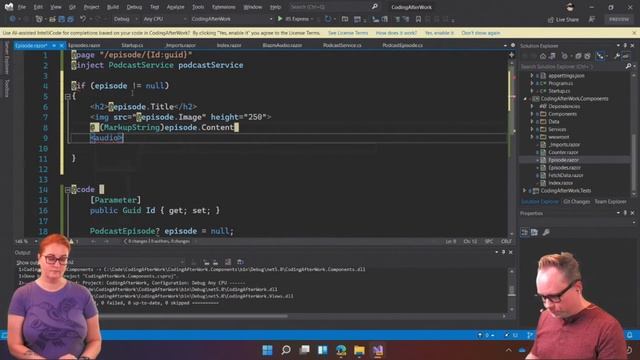Switch to PodcastService.cs tab

[342, 45]
